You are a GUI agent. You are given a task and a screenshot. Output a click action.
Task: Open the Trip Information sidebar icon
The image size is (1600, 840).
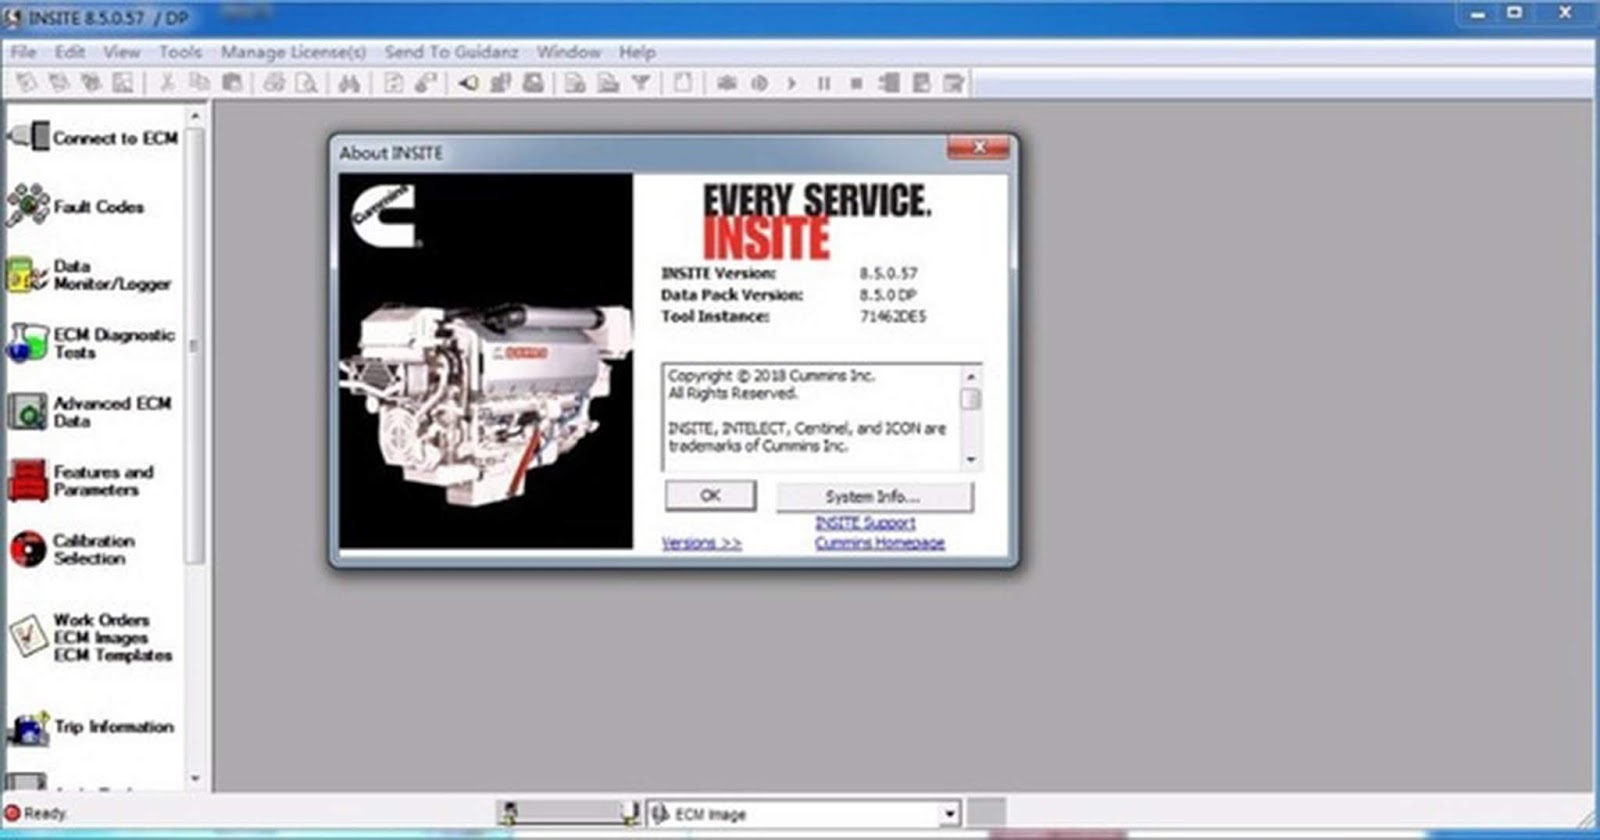click(x=28, y=727)
